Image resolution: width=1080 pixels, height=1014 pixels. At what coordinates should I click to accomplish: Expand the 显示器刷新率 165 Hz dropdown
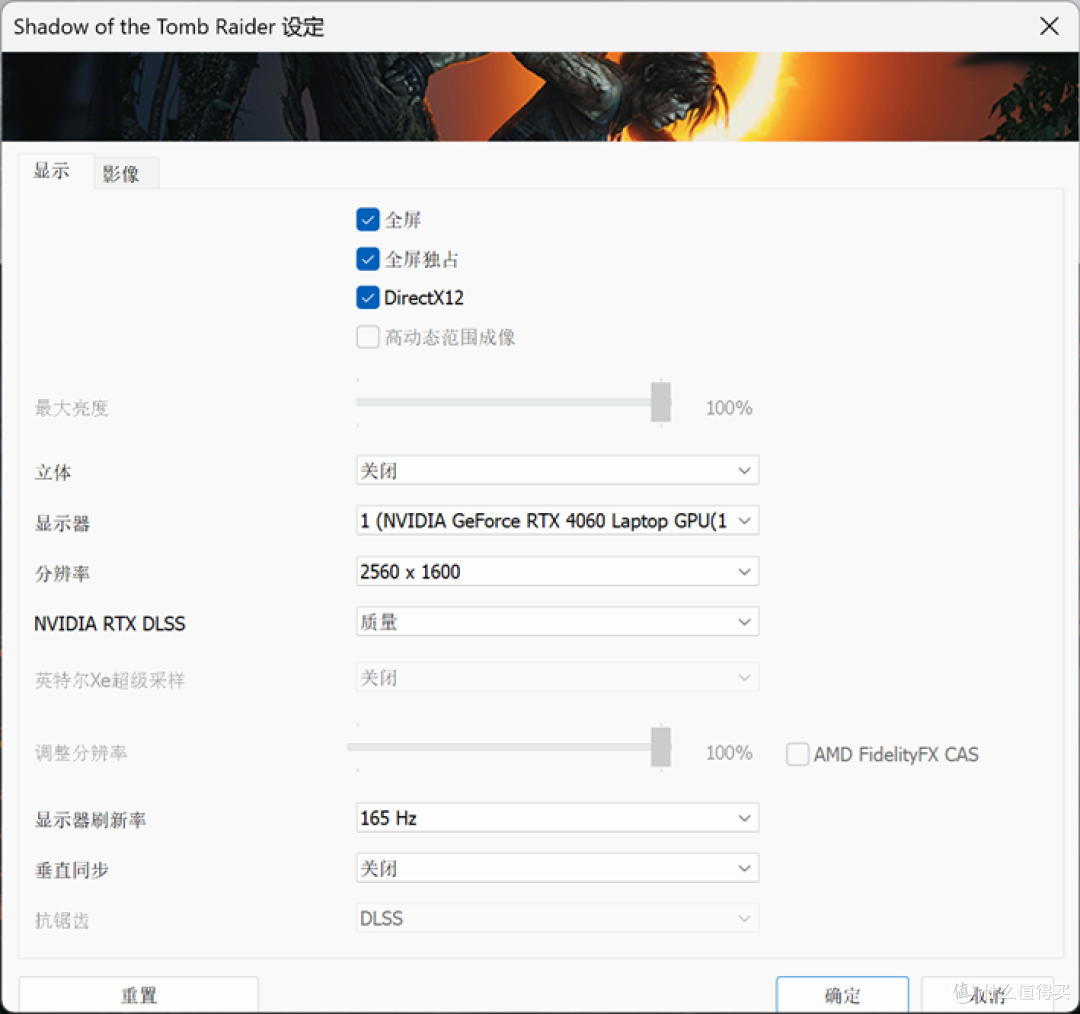[x=557, y=818]
